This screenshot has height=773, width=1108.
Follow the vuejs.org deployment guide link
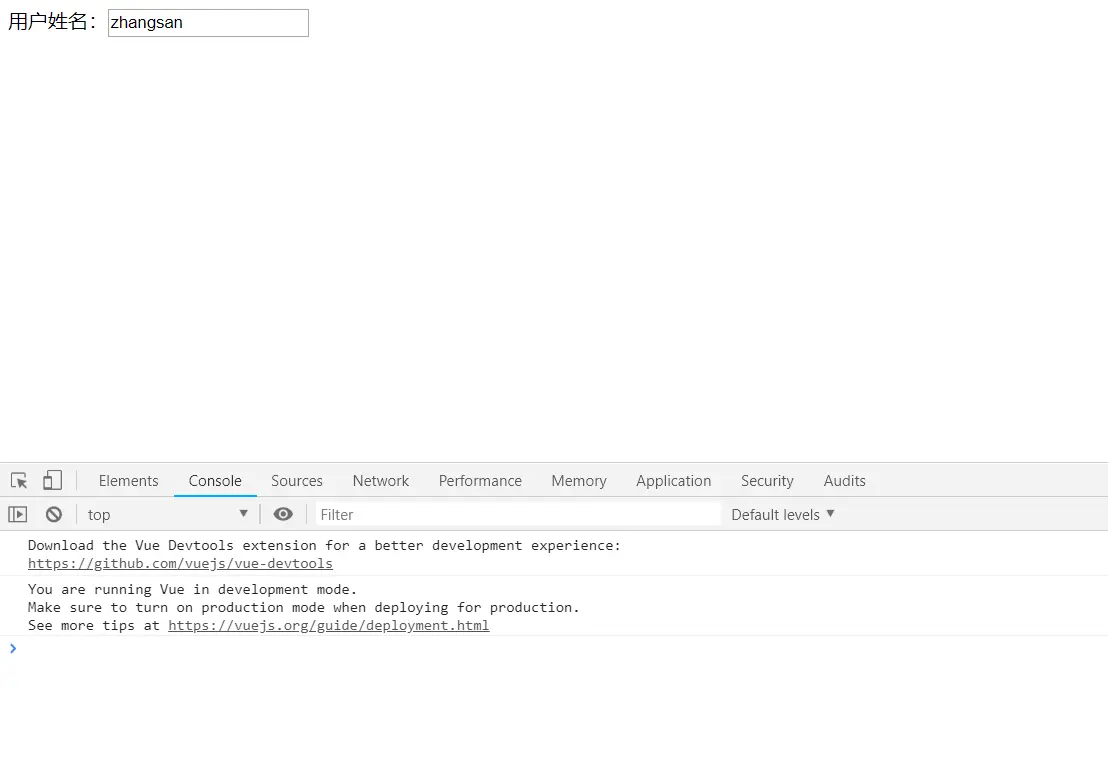coord(329,625)
